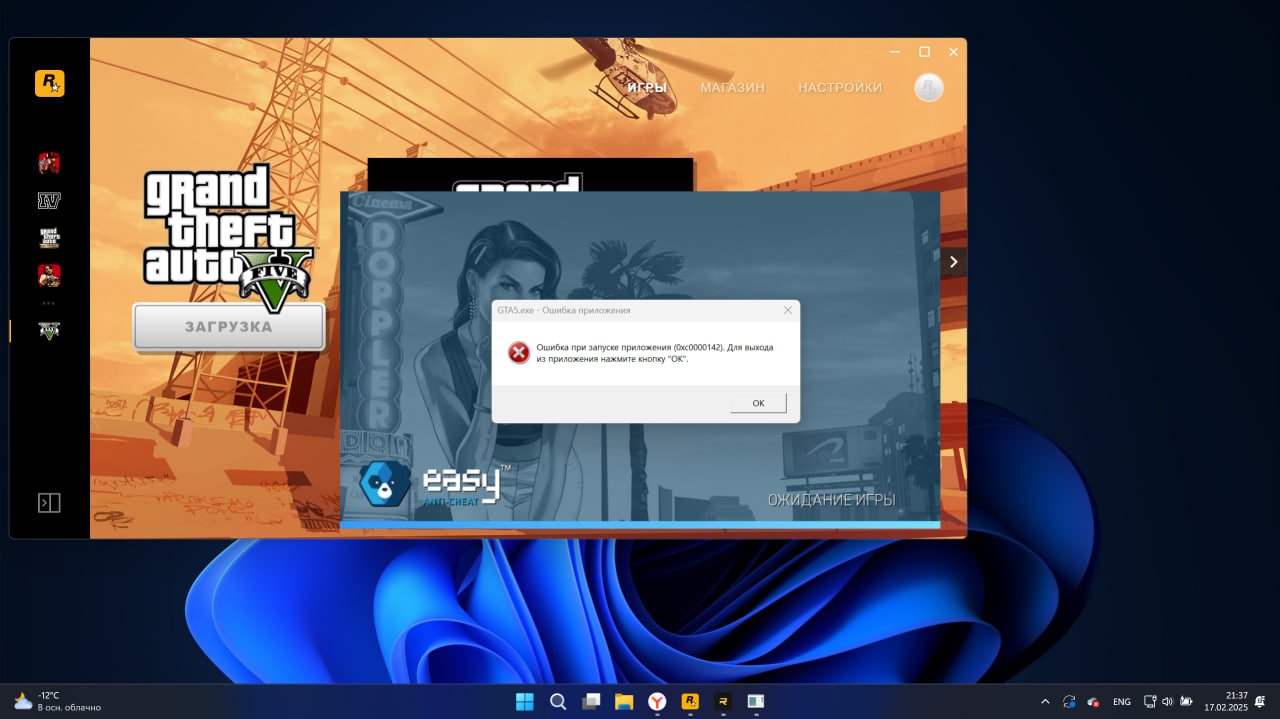Switch the ENG input language
The width and height of the screenshot is (1280, 719).
coord(1122,702)
